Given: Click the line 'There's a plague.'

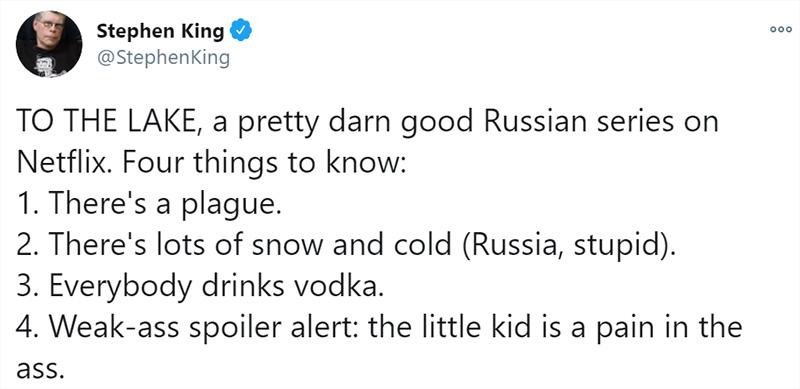Looking at the screenshot, I should coord(149,205).
